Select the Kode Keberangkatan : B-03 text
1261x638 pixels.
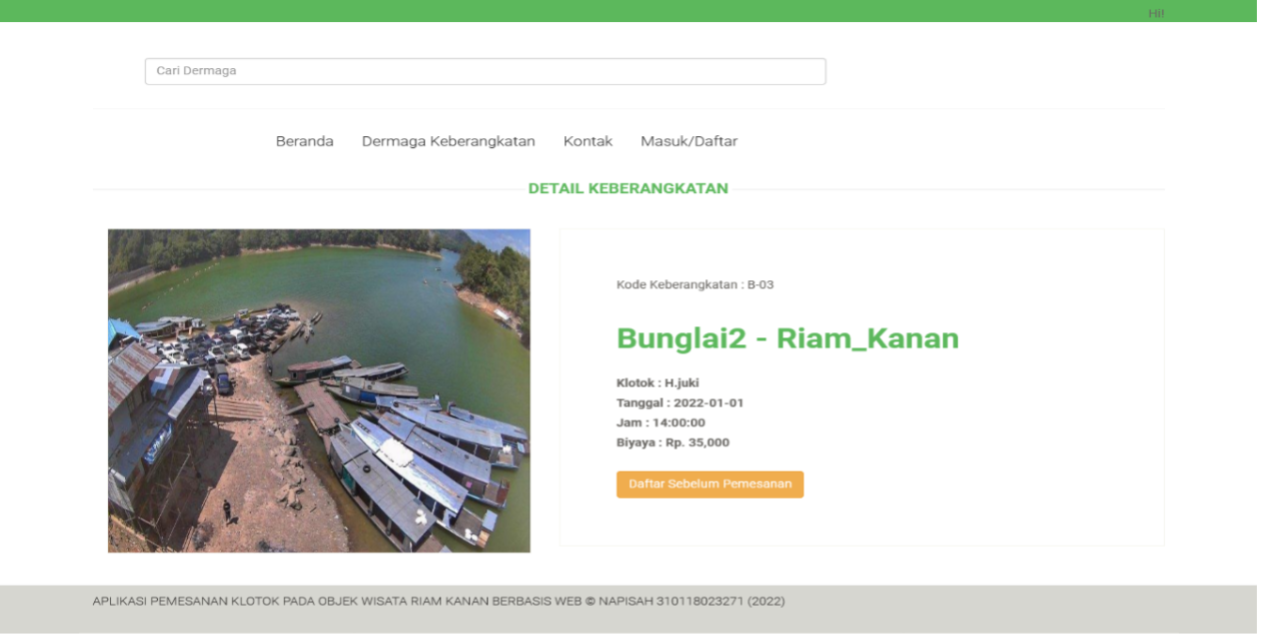click(695, 285)
